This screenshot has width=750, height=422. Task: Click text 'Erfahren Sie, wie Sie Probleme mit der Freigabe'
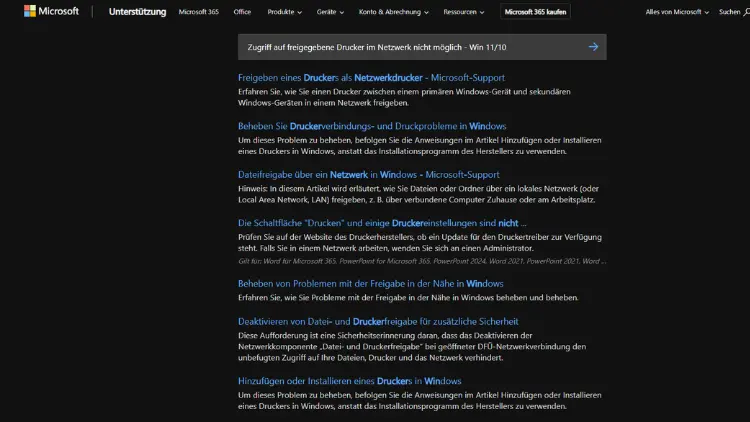[408, 298]
